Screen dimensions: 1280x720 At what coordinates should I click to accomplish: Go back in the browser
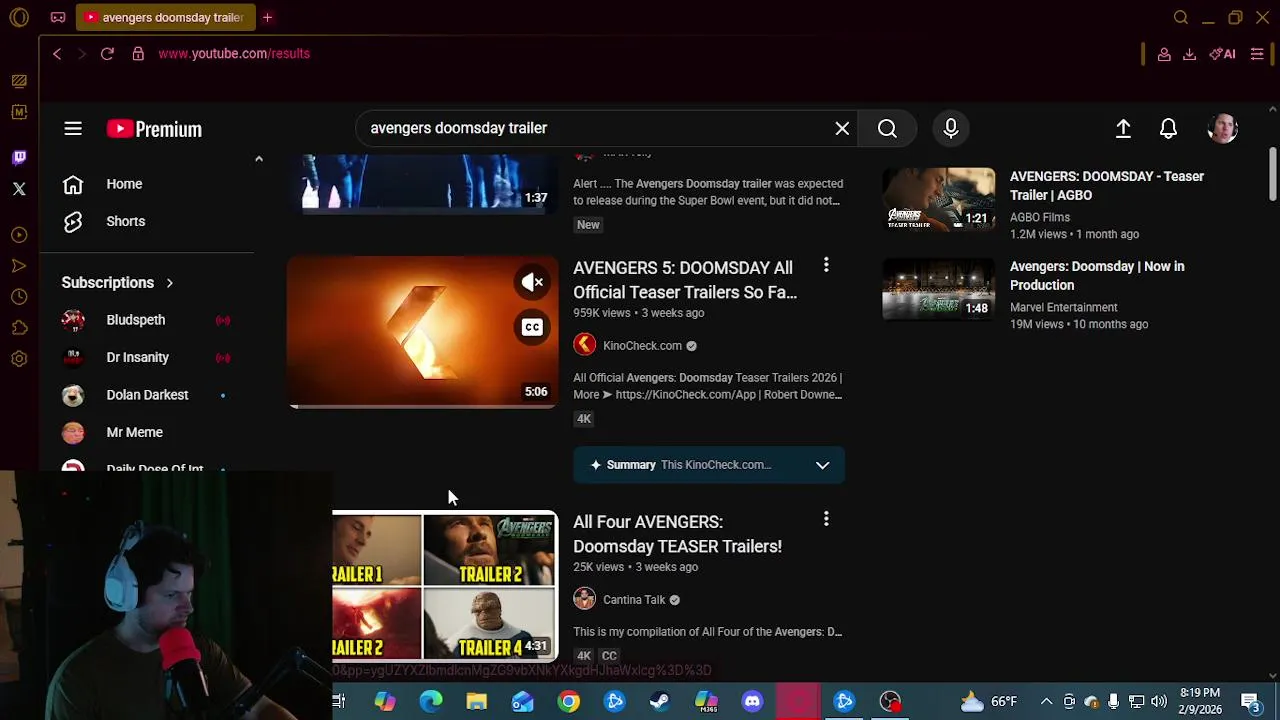57,54
